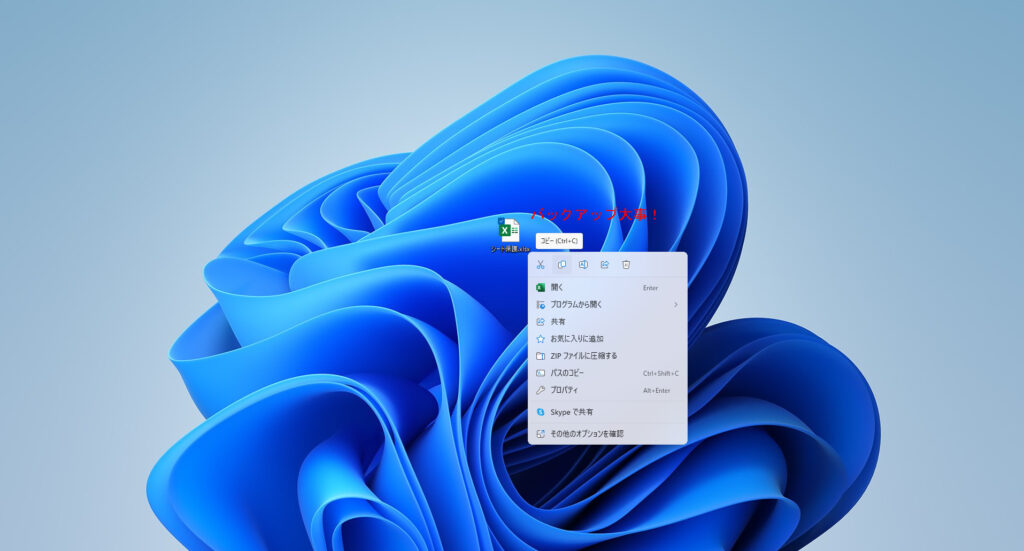Click the Share icon in context menu top row

(605, 264)
